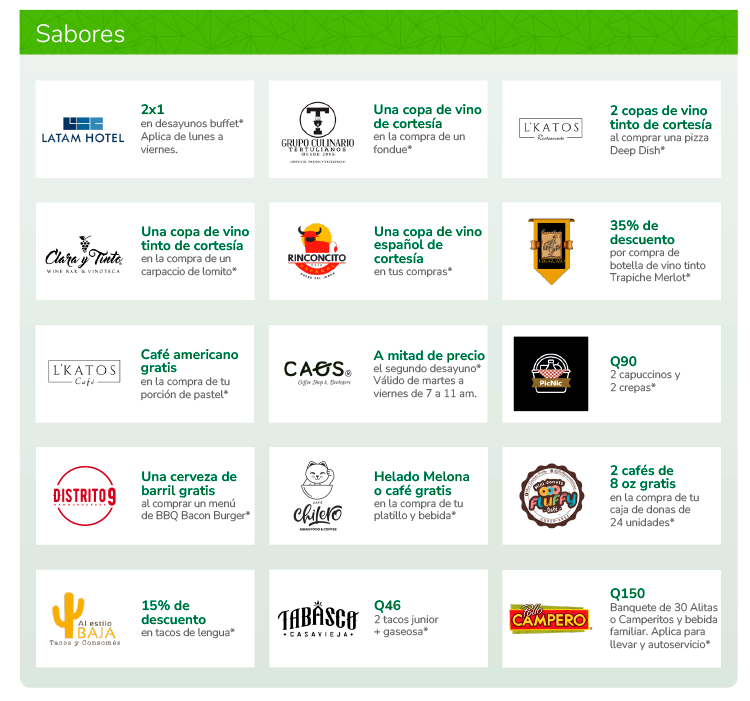Click the Rinconcito Español bull logo
750x701 pixels.
[317, 251]
